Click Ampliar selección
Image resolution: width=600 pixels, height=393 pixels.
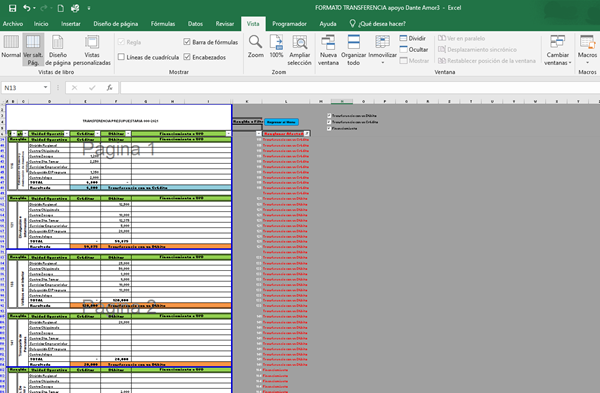click(300, 50)
